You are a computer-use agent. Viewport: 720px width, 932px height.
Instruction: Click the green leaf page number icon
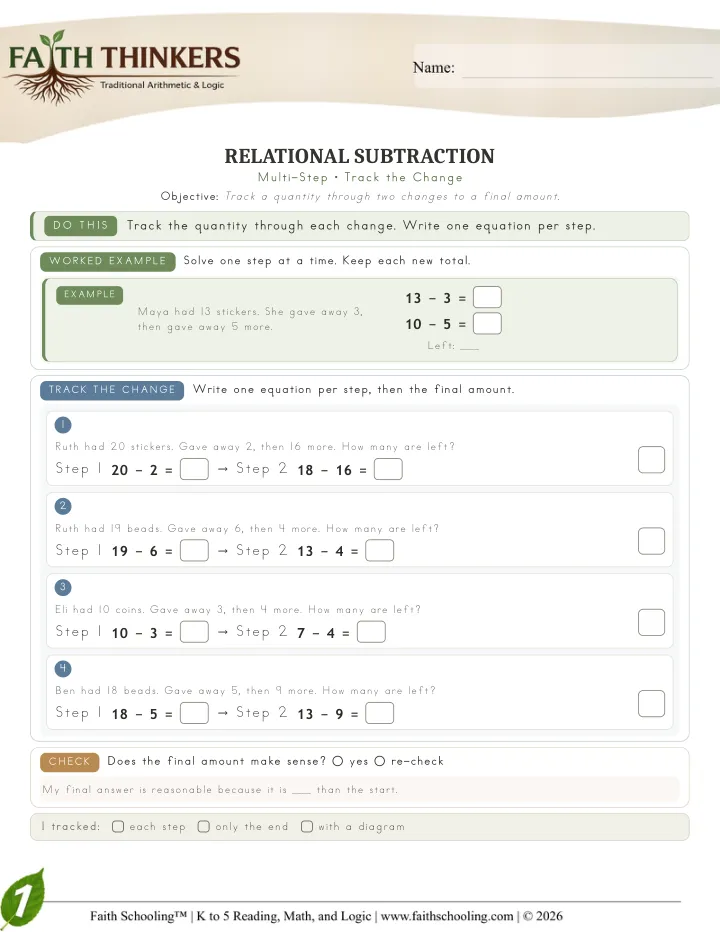pyautogui.click(x=22, y=899)
